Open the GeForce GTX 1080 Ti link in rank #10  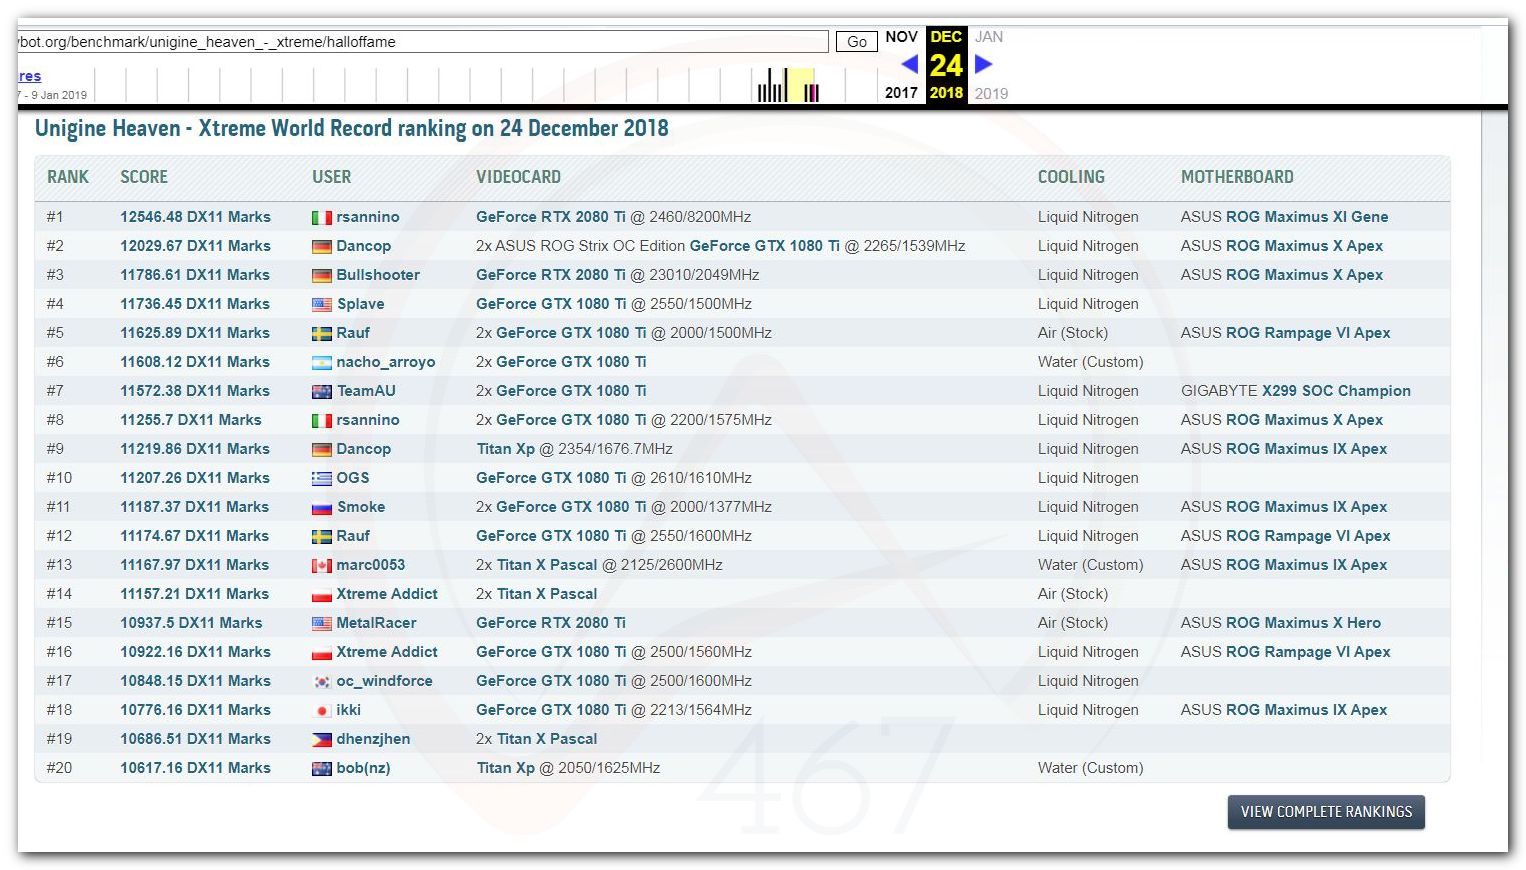551,478
